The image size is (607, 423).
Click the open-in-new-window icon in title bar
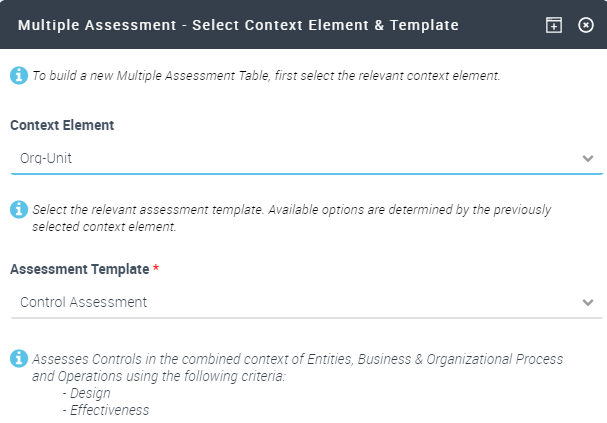(553, 25)
